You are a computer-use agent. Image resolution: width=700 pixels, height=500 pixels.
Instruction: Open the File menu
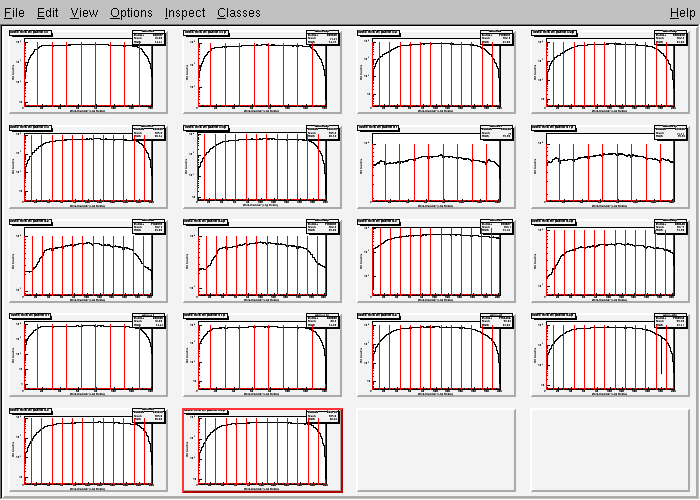pyautogui.click(x=14, y=12)
